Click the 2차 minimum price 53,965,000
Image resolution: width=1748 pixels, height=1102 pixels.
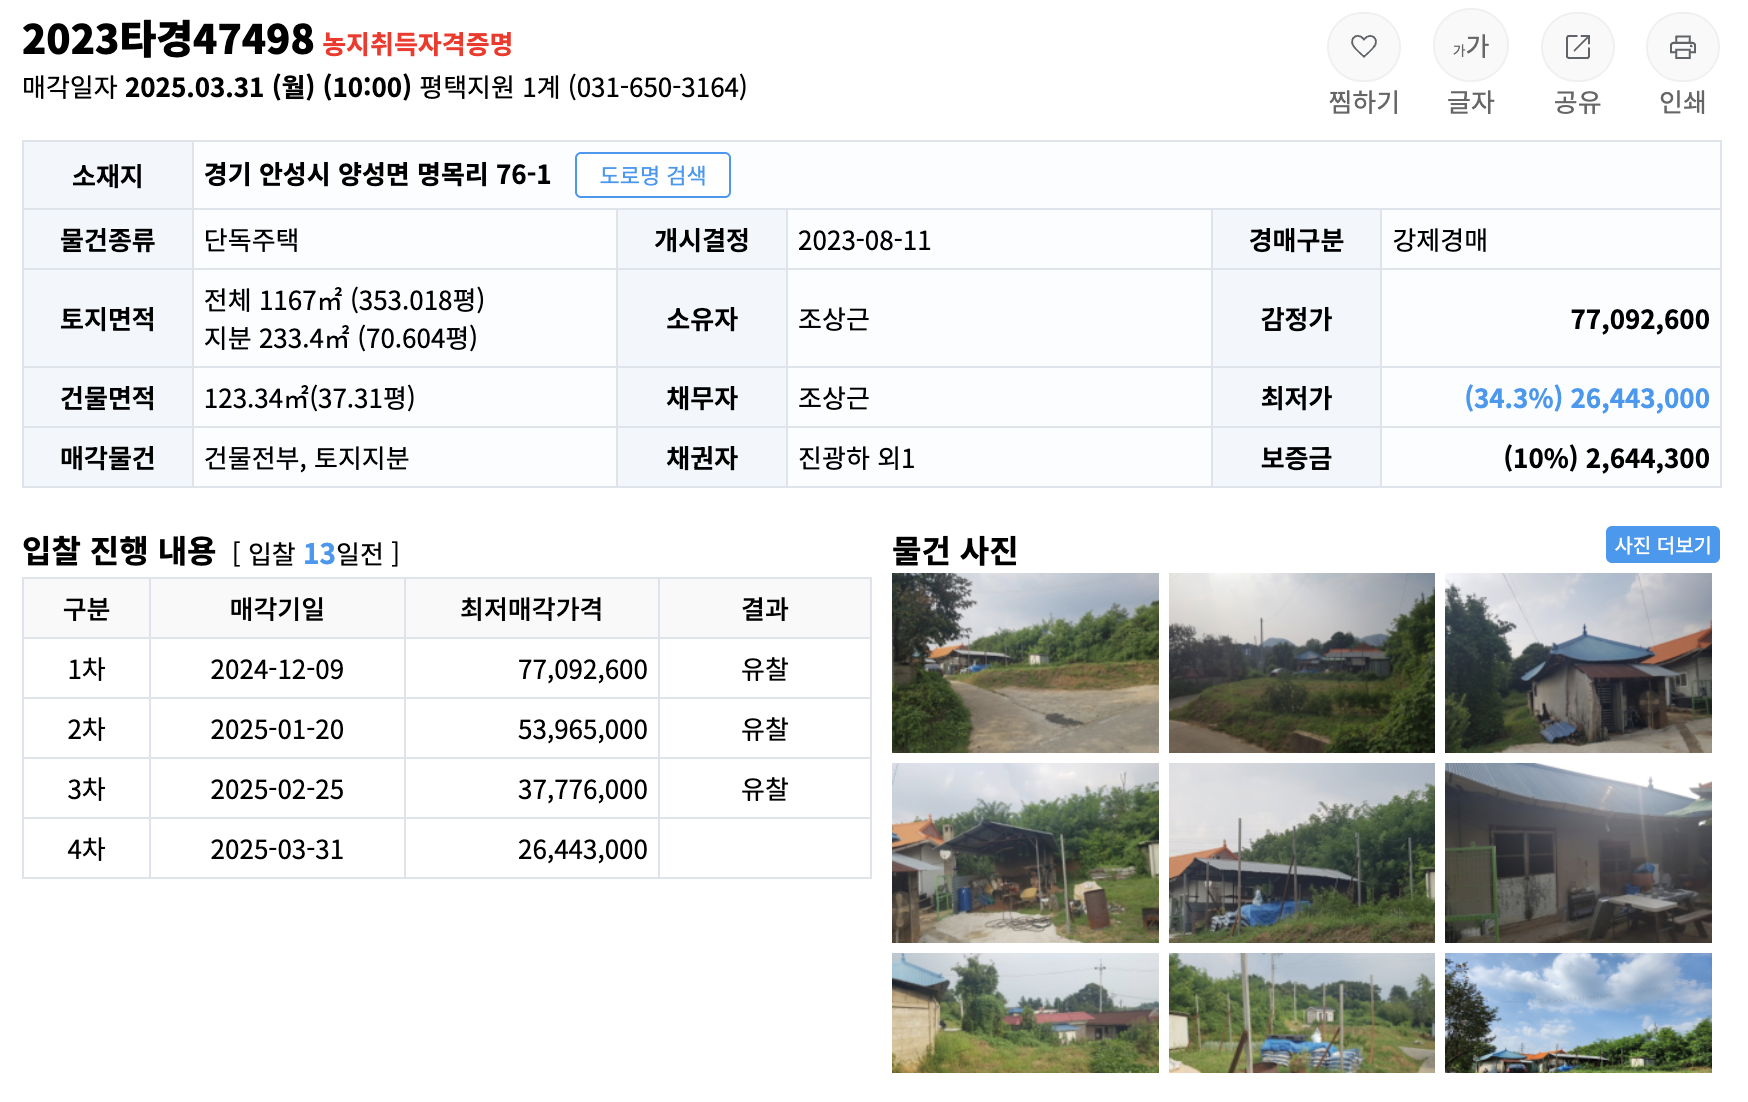582,730
